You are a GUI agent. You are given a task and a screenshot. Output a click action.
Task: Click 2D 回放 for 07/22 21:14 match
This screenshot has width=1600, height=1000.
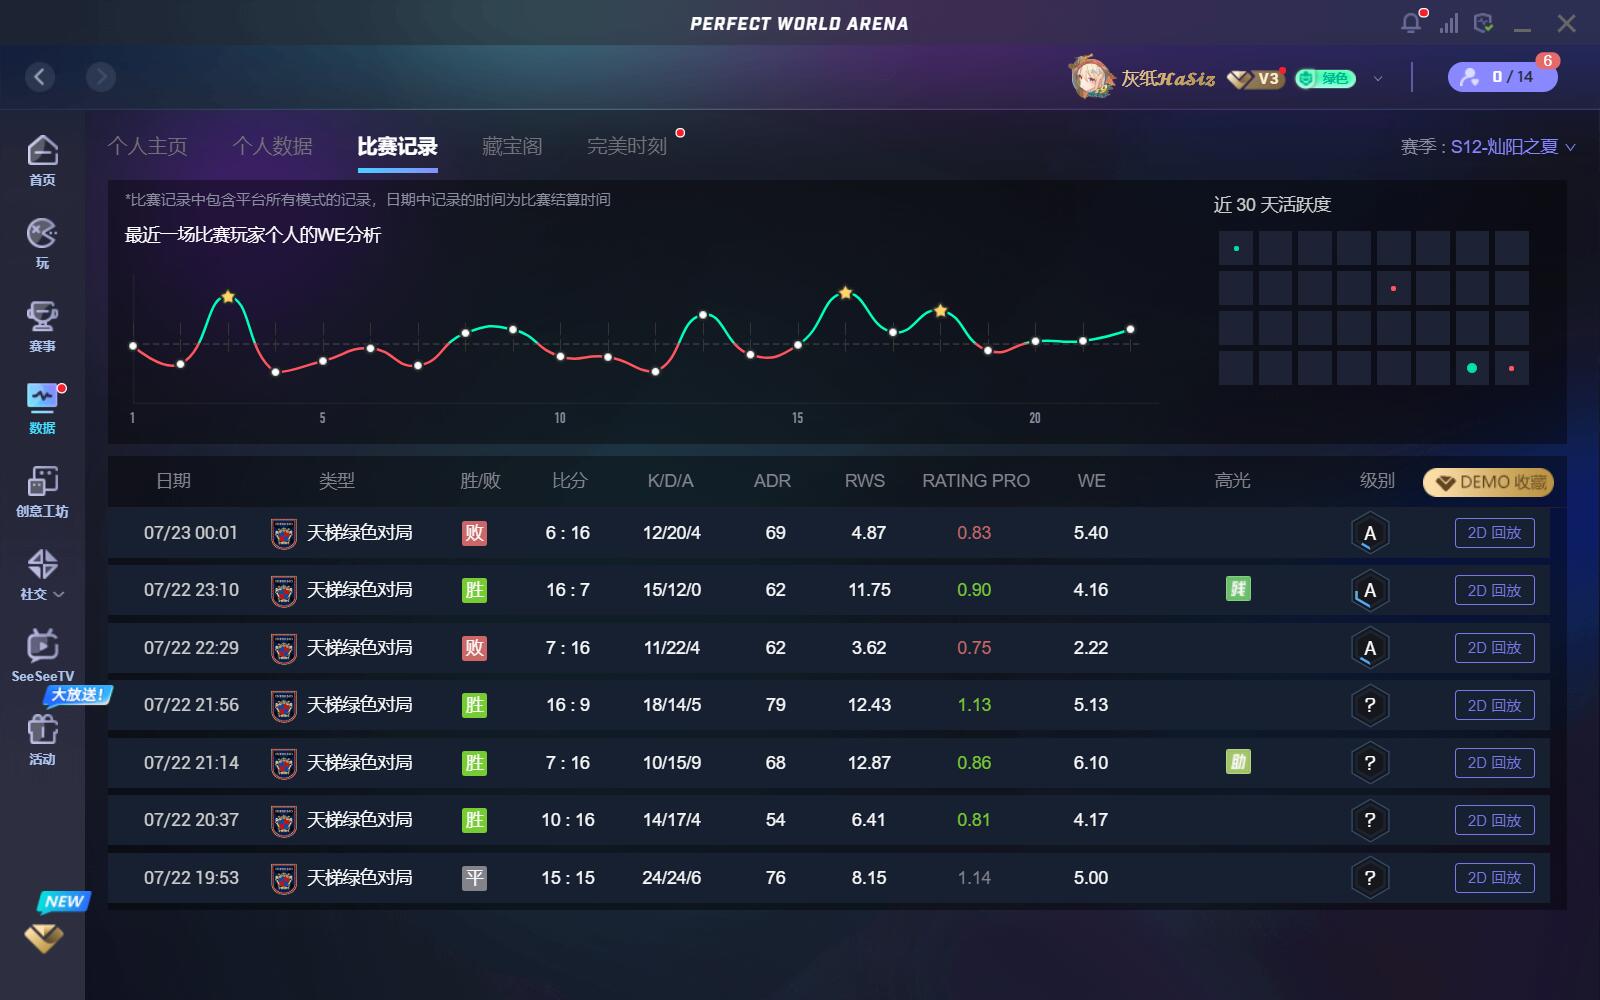point(1494,763)
